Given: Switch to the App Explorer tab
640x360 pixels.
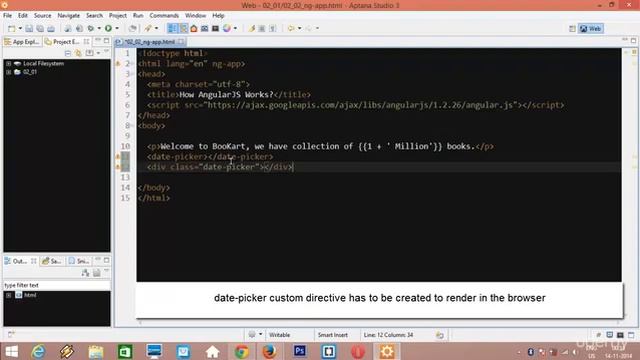Looking at the screenshot, I should [22, 42].
